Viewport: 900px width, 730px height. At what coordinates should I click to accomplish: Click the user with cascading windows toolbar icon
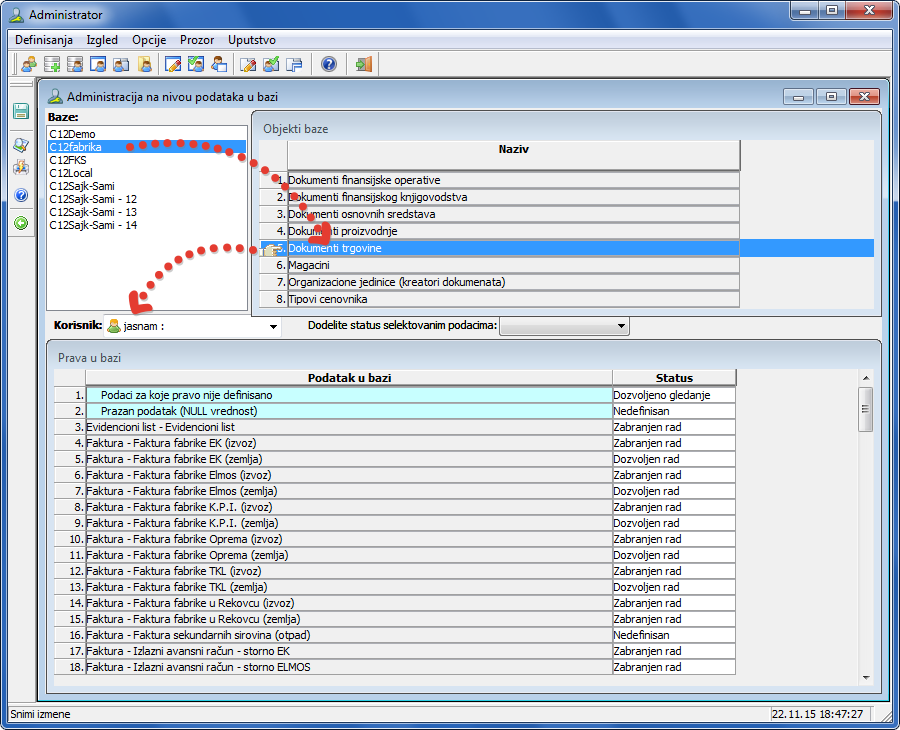click(121, 64)
